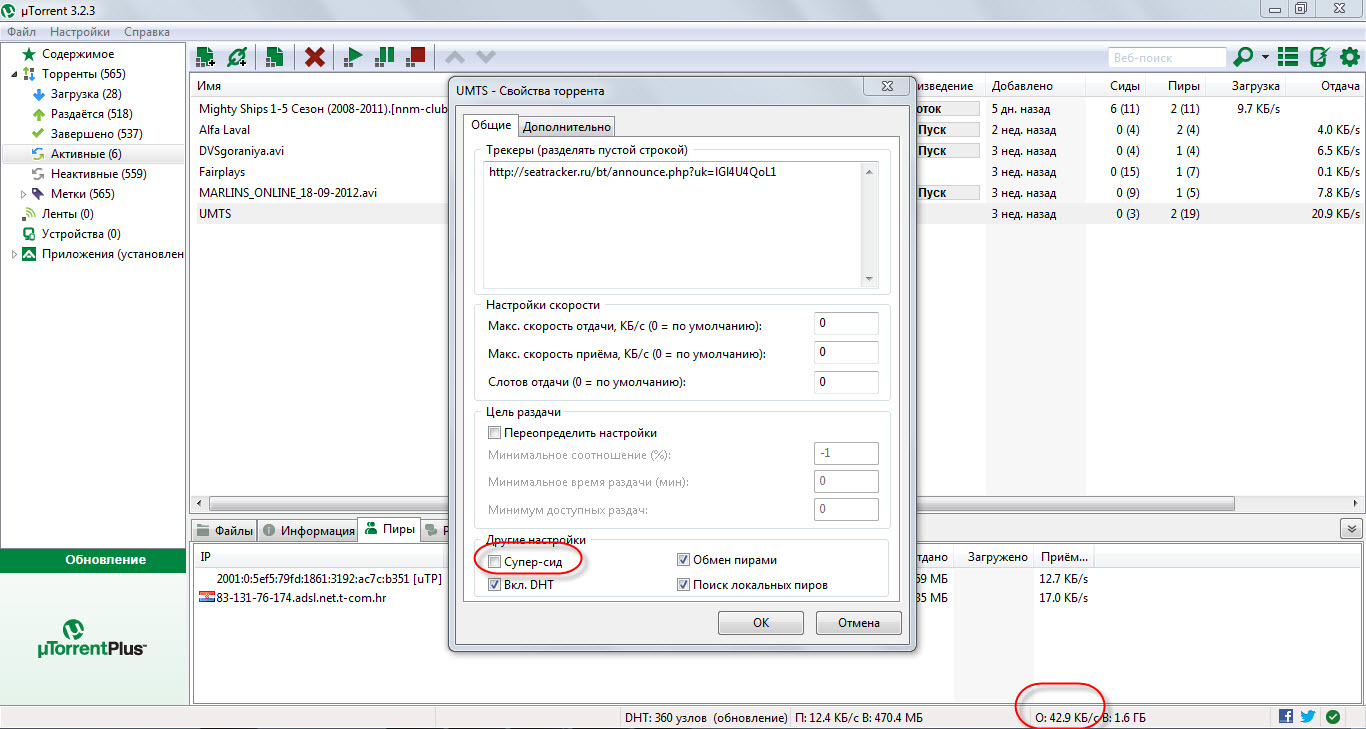Viewport: 1366px width, 729px height.
Task: Expand the Метки (565) tree node
Action: 25,194
